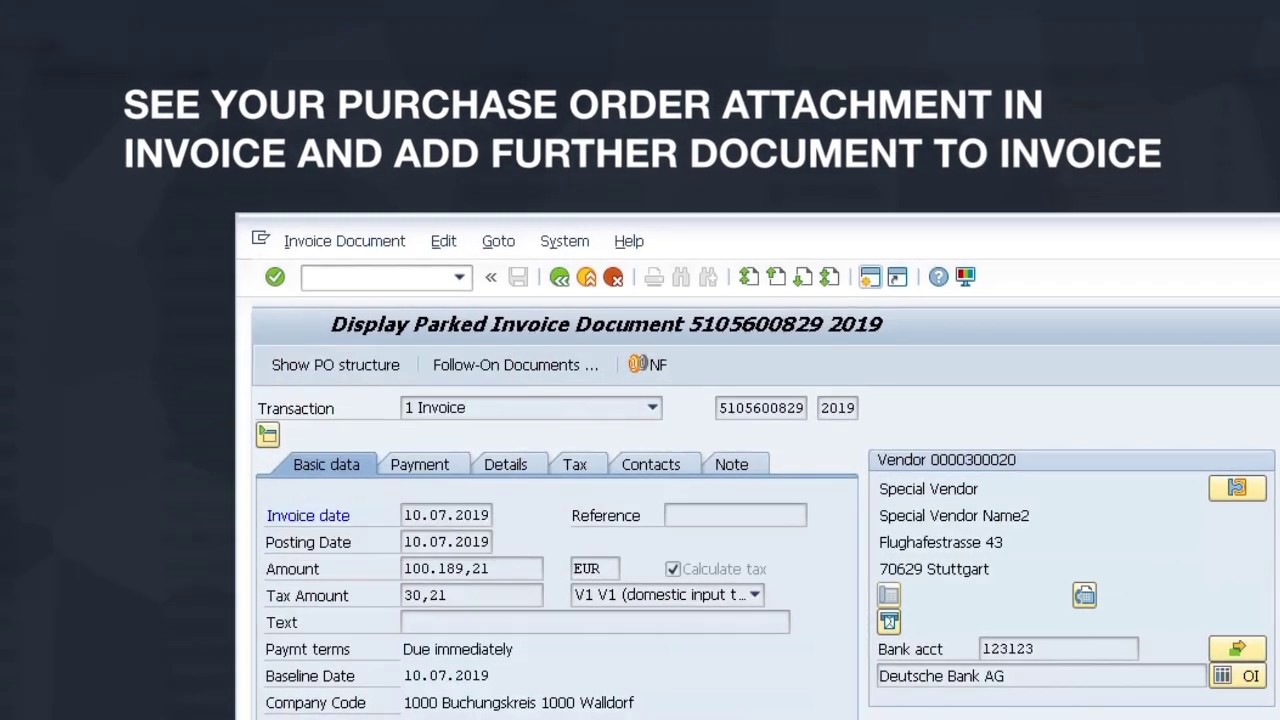Click the Tax Amount field showing 30,21

(471, 595)
